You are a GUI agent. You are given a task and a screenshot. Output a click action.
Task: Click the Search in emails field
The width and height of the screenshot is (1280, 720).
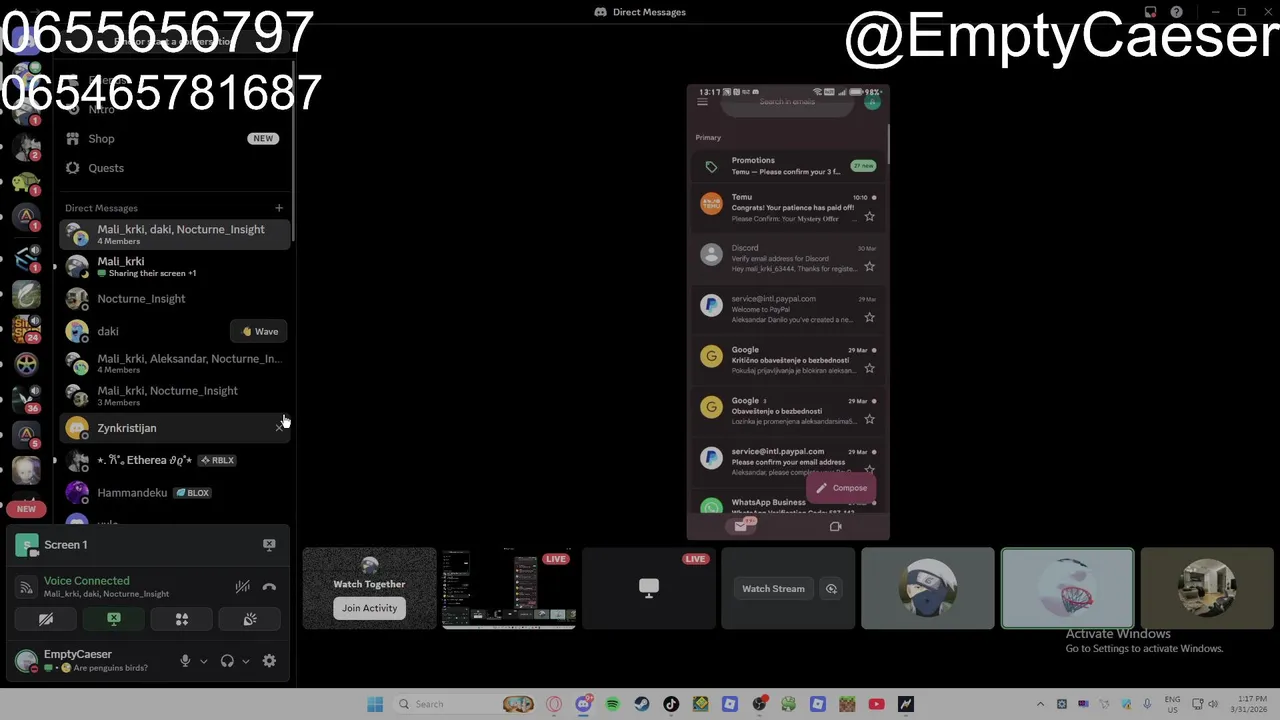[x=787, y=102]
